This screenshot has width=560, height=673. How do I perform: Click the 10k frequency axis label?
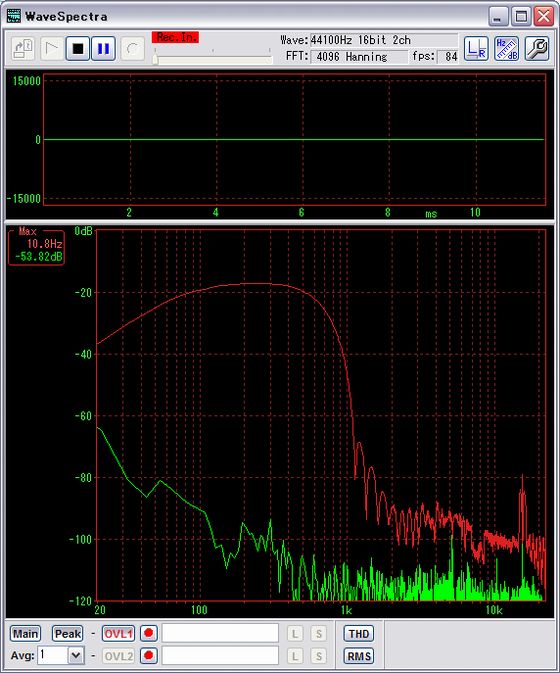tap(493, 610)
